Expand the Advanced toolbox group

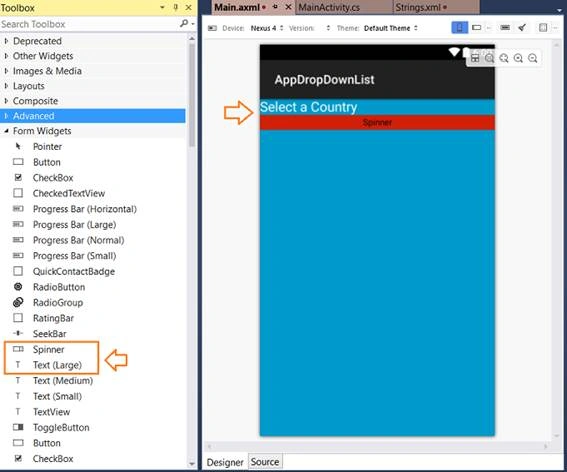pyautogui.click(x=6, y=116)
